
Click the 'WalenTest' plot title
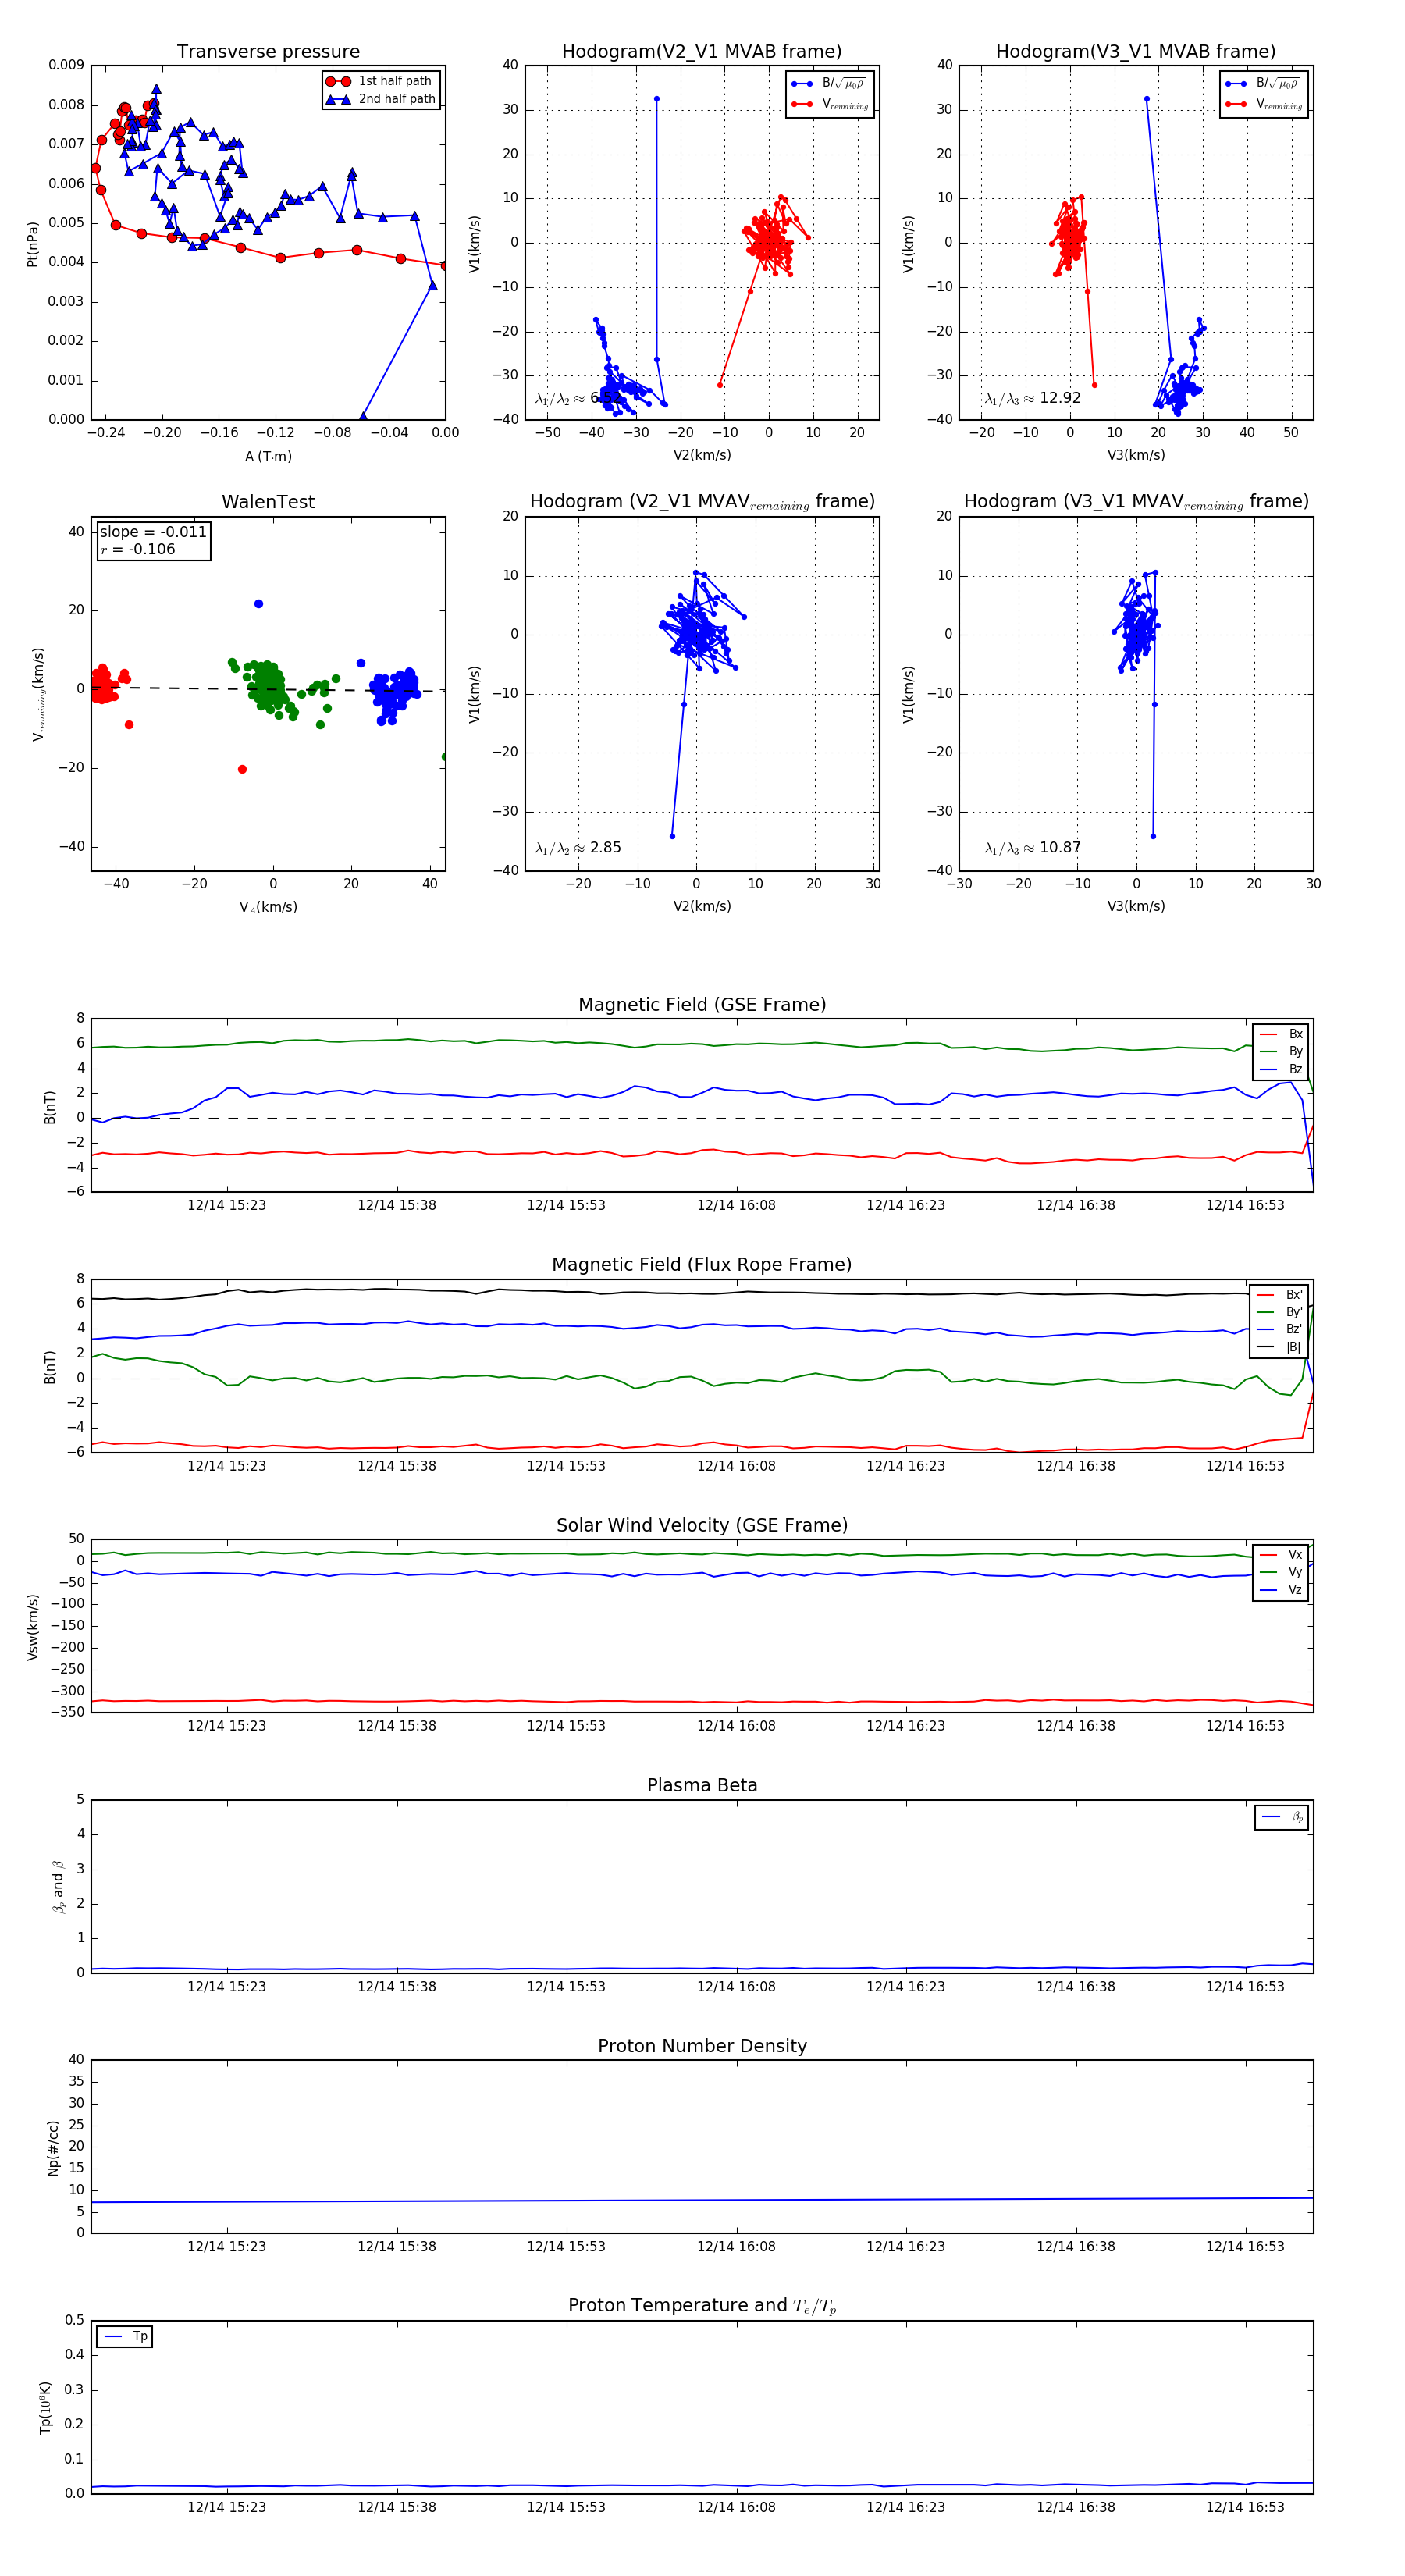(268, 502)
